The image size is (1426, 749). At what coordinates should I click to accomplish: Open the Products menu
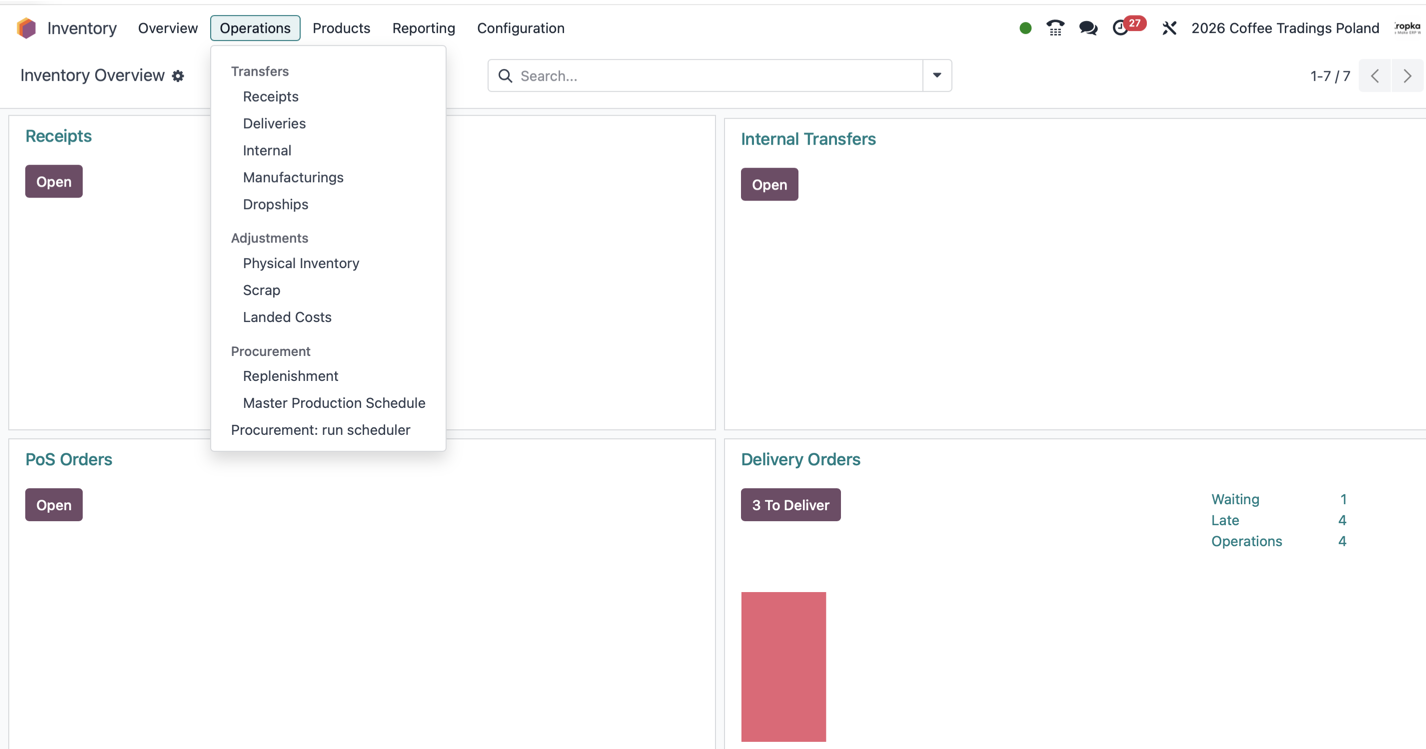(341, 28)
